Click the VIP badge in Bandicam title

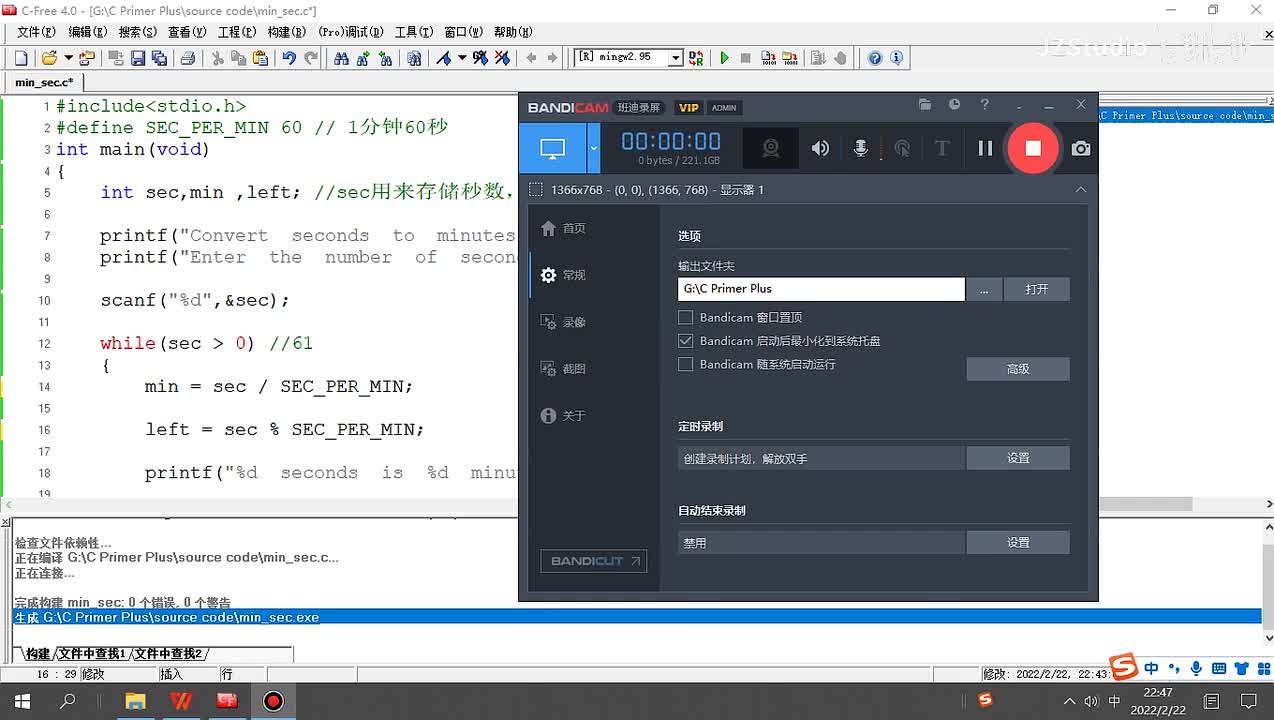coord(689,108)
